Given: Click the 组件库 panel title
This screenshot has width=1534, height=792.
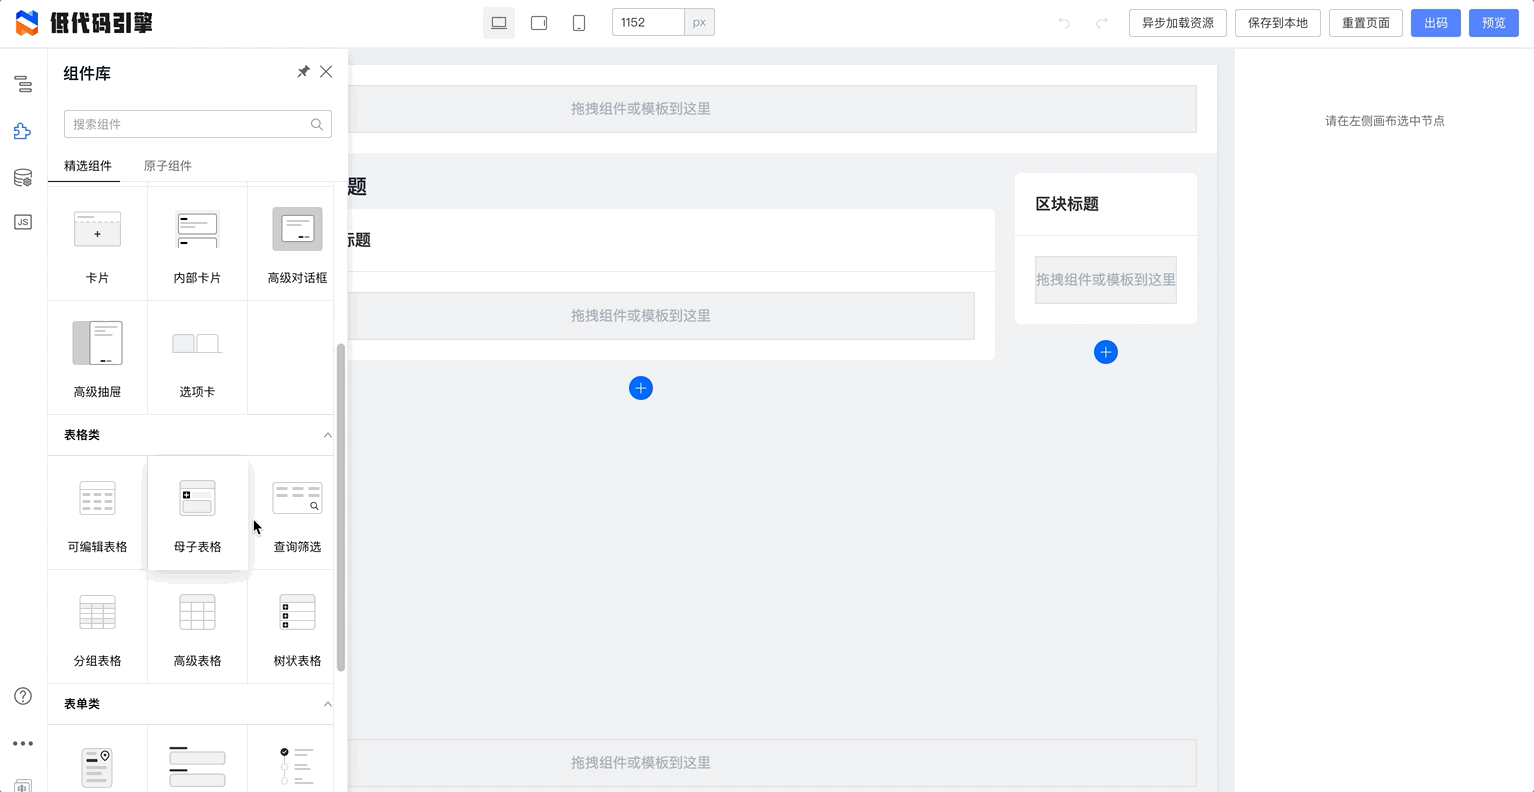Looking at the screenshot, I should (87, 73).
